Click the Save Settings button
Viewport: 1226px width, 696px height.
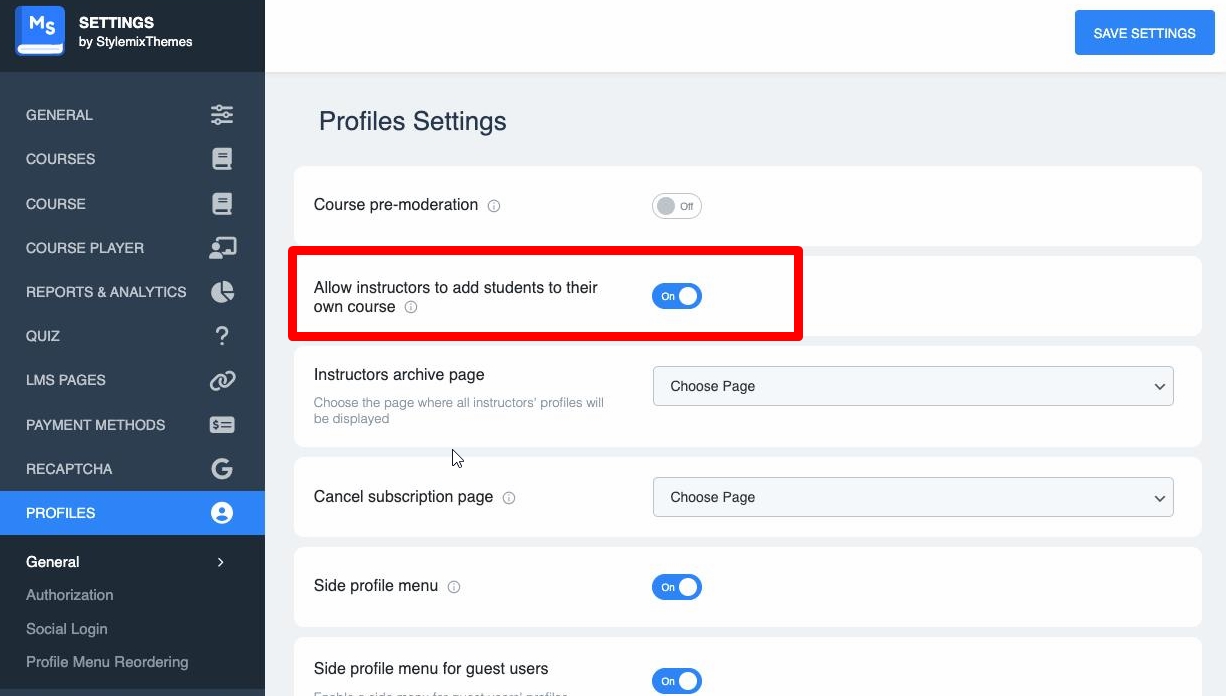pyautogui.click(x=1145, y=33)
